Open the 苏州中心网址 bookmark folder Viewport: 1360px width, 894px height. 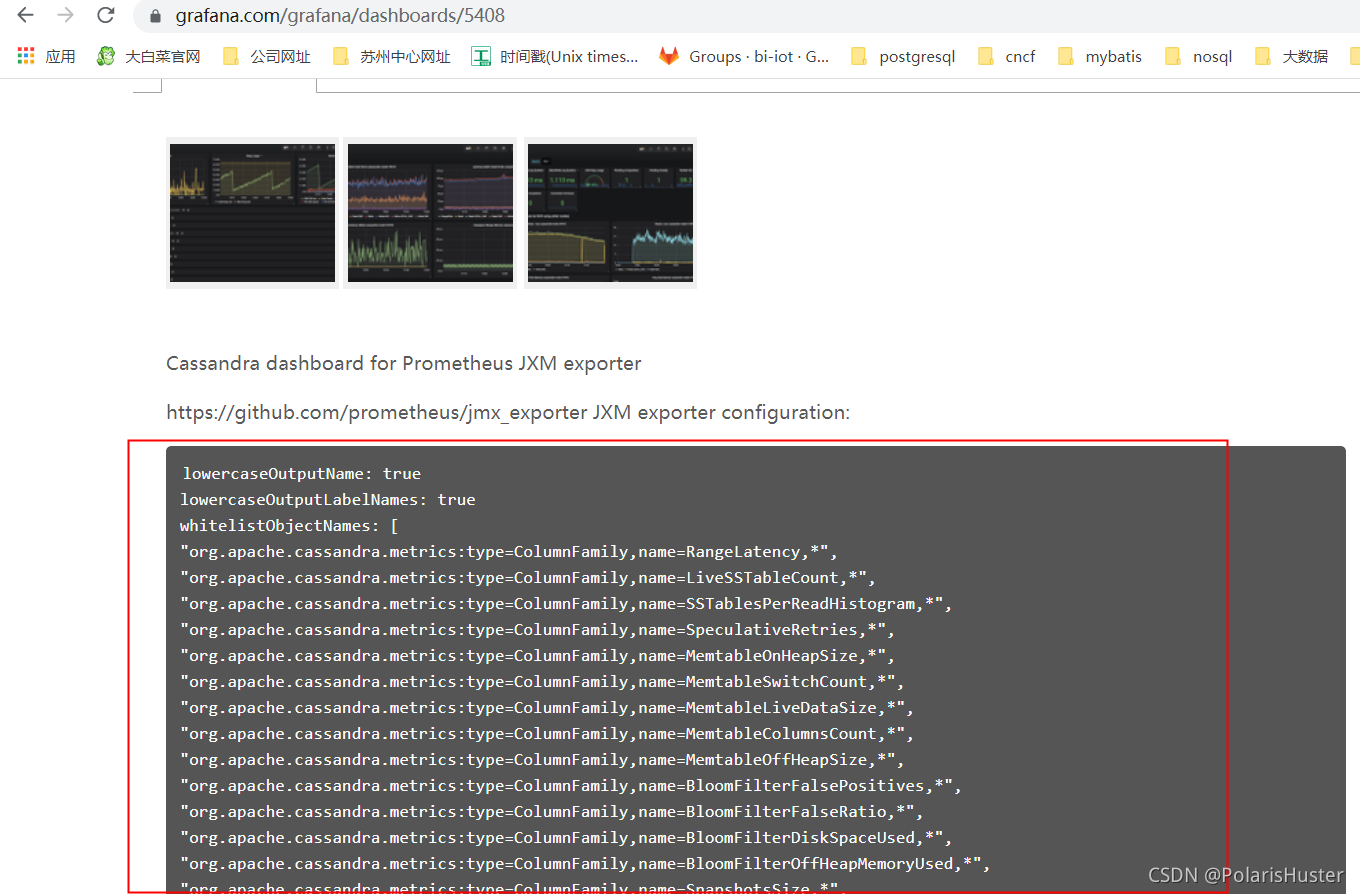[391, 57]
